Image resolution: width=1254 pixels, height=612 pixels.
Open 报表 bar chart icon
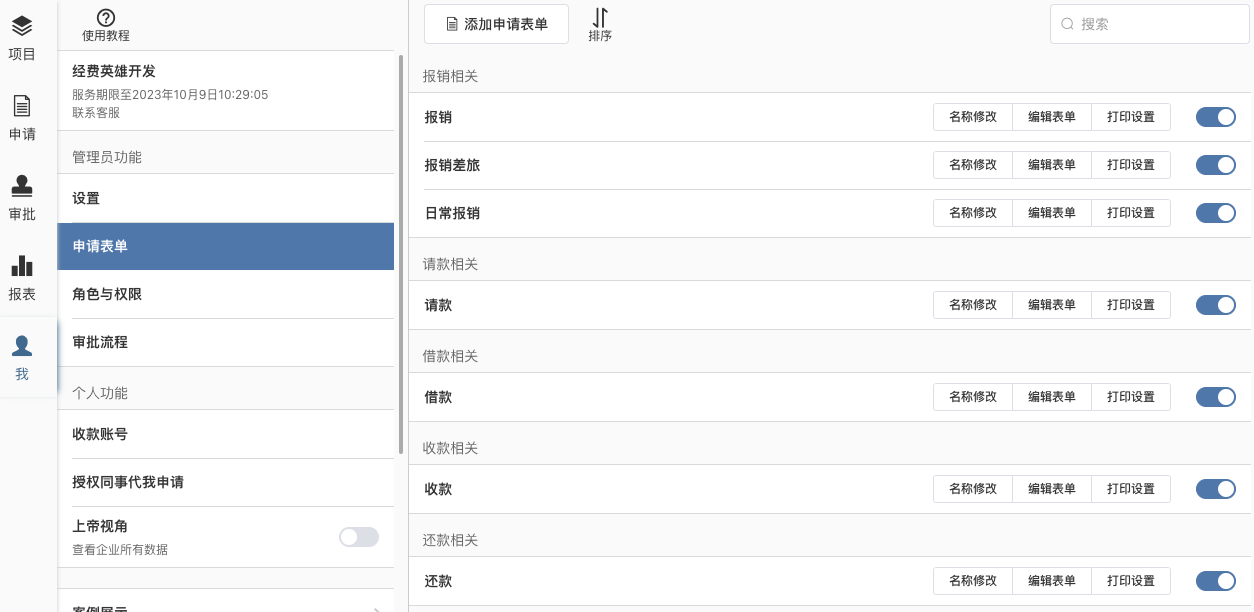point(22,266)
